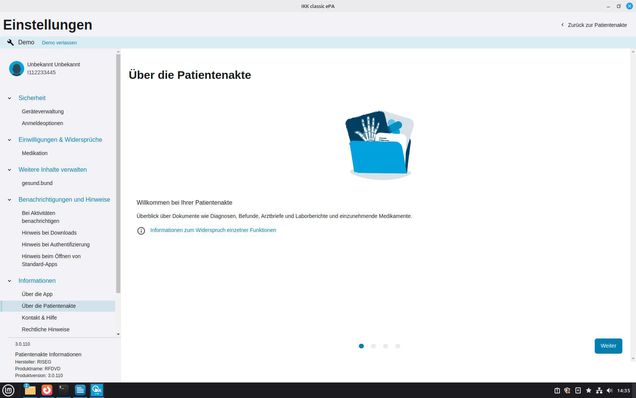Select the fourth page indicator dot
This screenshot has height=398, width=636.
tap(398, 346)
